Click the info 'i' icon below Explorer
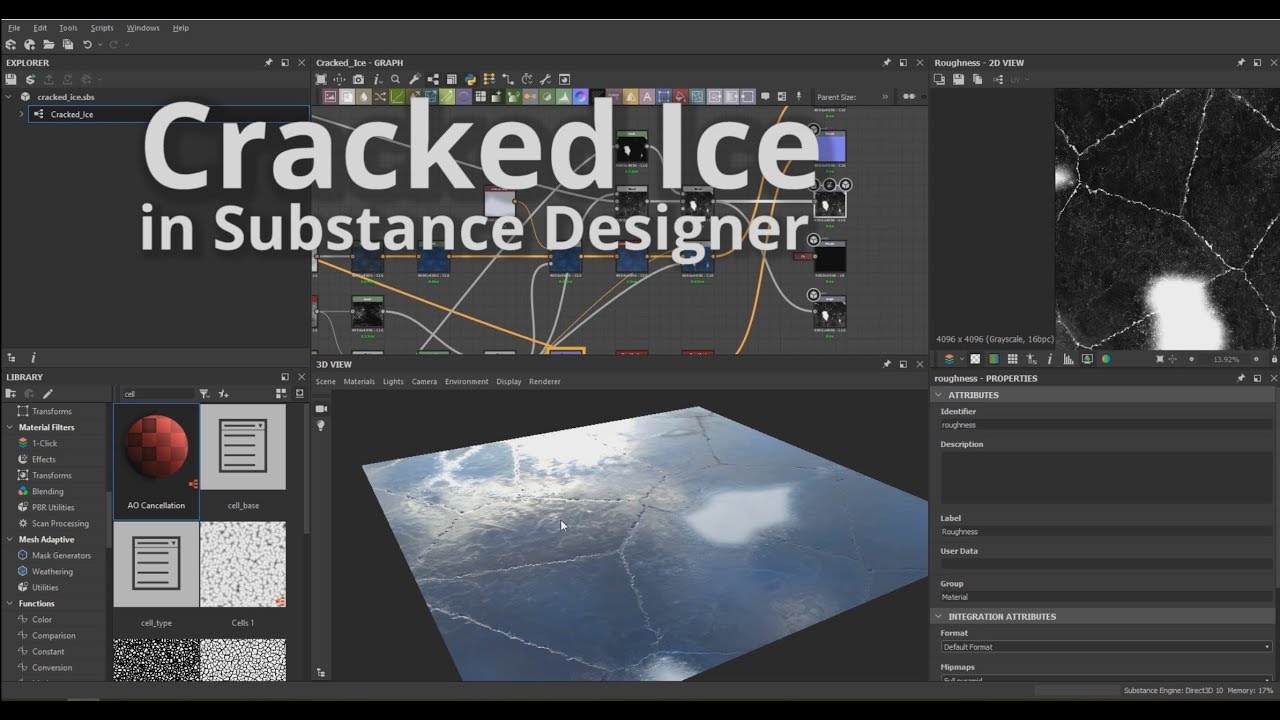Screen dimensions: 1280x720 (33, 357)
